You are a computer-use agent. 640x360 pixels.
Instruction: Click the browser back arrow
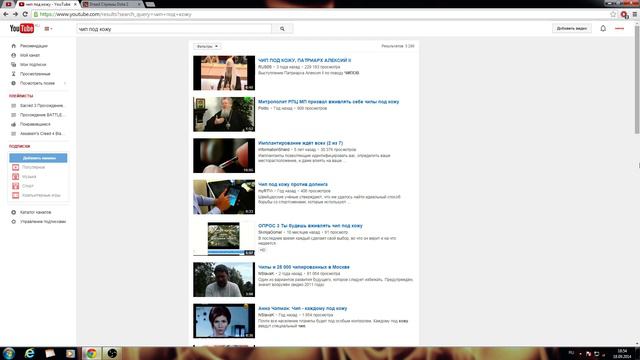pos(6,14)
